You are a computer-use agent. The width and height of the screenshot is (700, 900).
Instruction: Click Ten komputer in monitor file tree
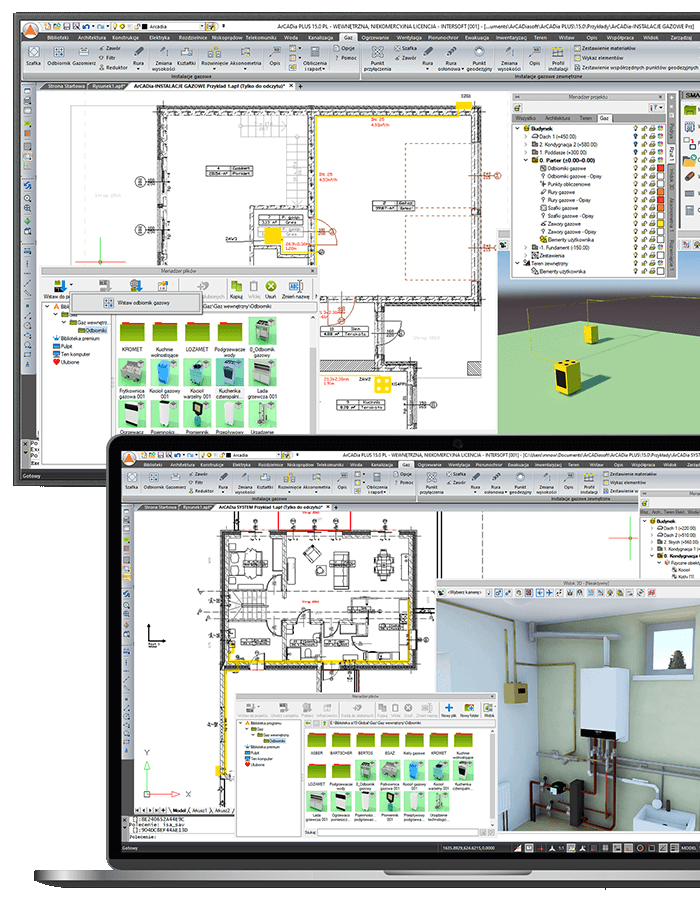coord(72,354)
